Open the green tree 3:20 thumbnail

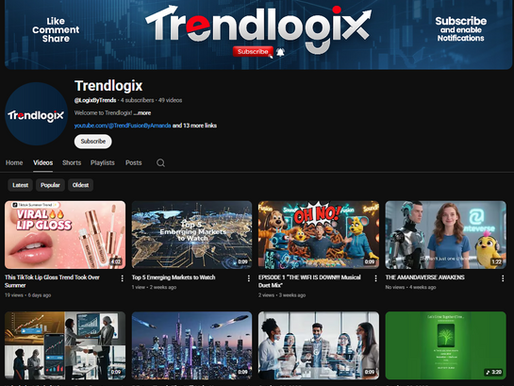click(446, 346)
